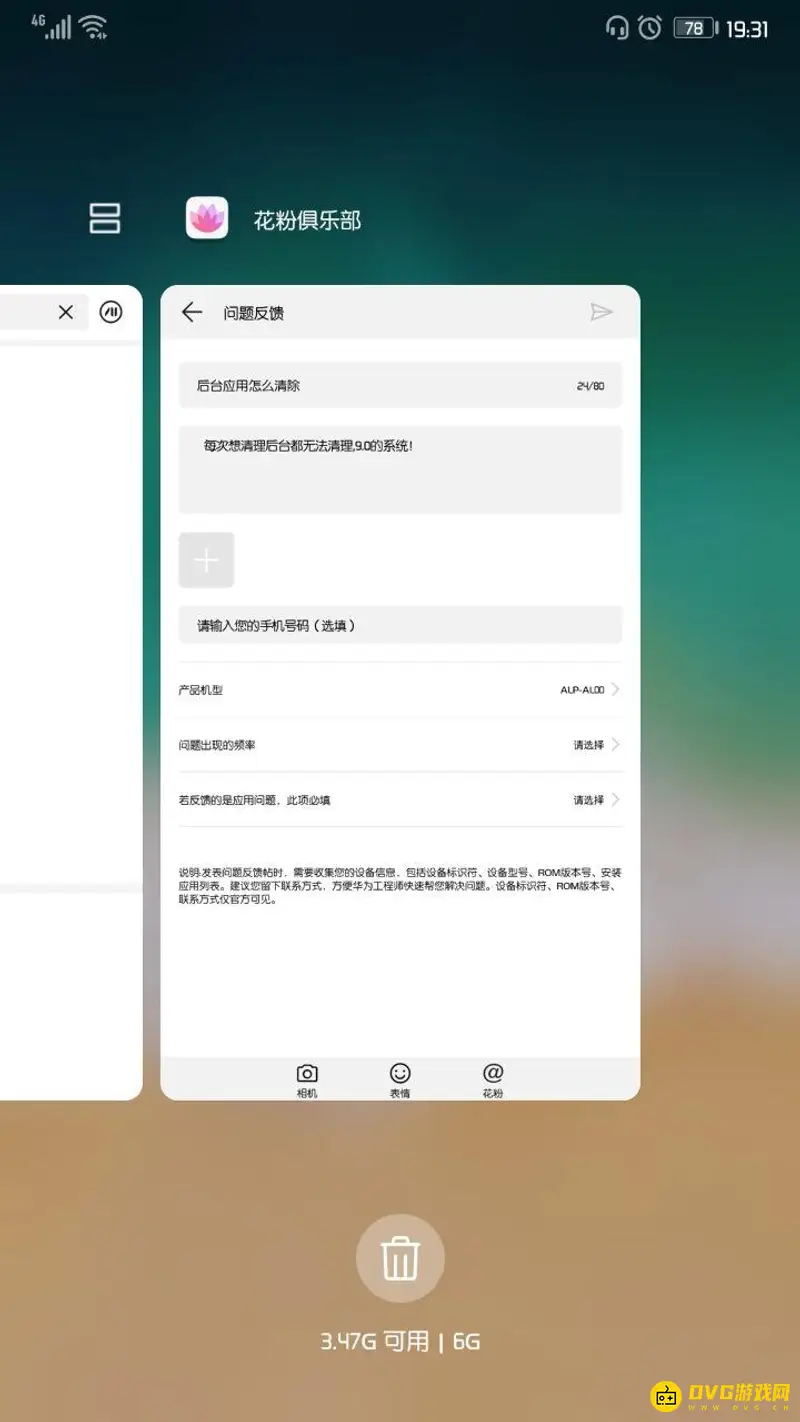Image resolution: width=800 pixels, height=1422 pixels.
Task: Tap the alarm clock status icon
Action: click(x=650, y=28)
